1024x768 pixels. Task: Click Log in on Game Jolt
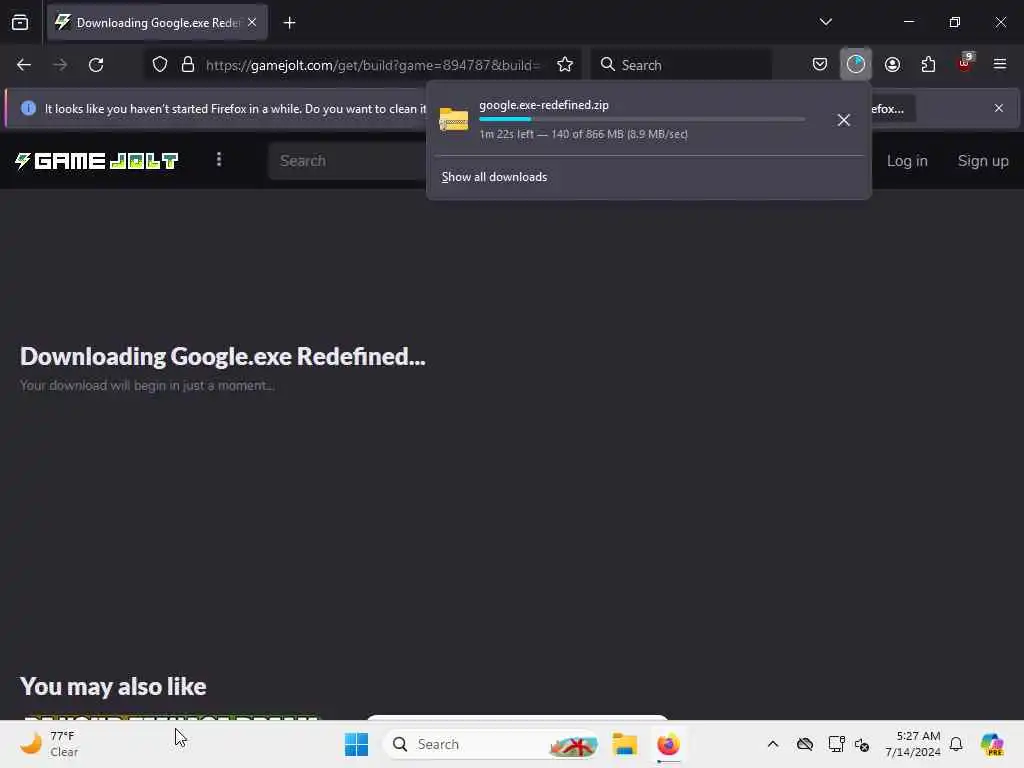point(906,161)
